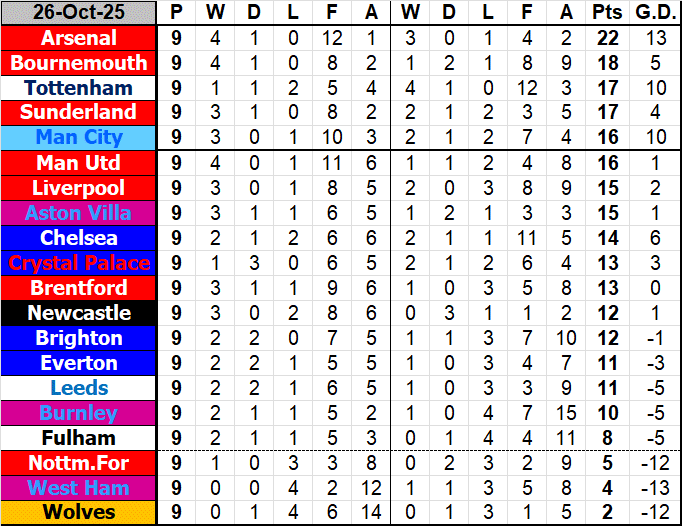
Task: Click the West Ham team name
Action: (79, 488)
